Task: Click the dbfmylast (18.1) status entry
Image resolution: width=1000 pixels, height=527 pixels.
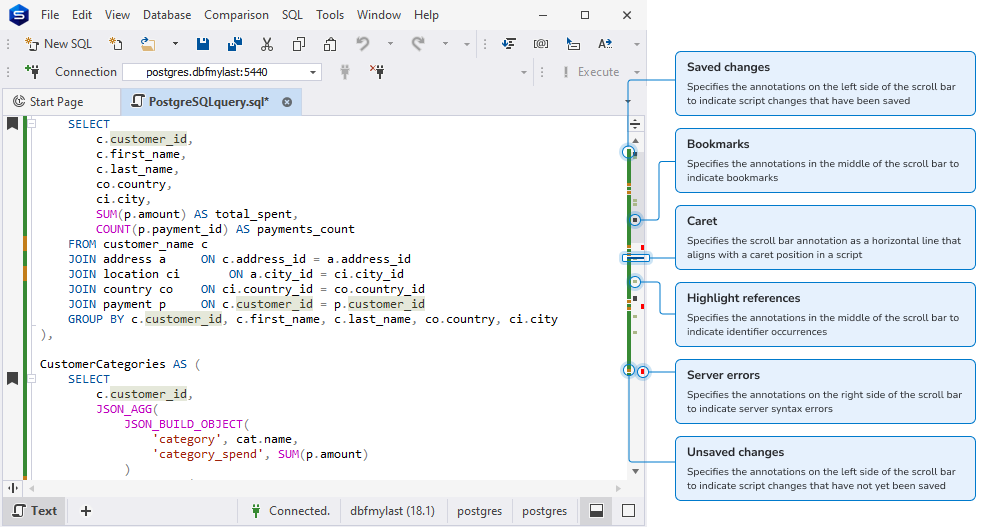Action: [x=392, y=511]
